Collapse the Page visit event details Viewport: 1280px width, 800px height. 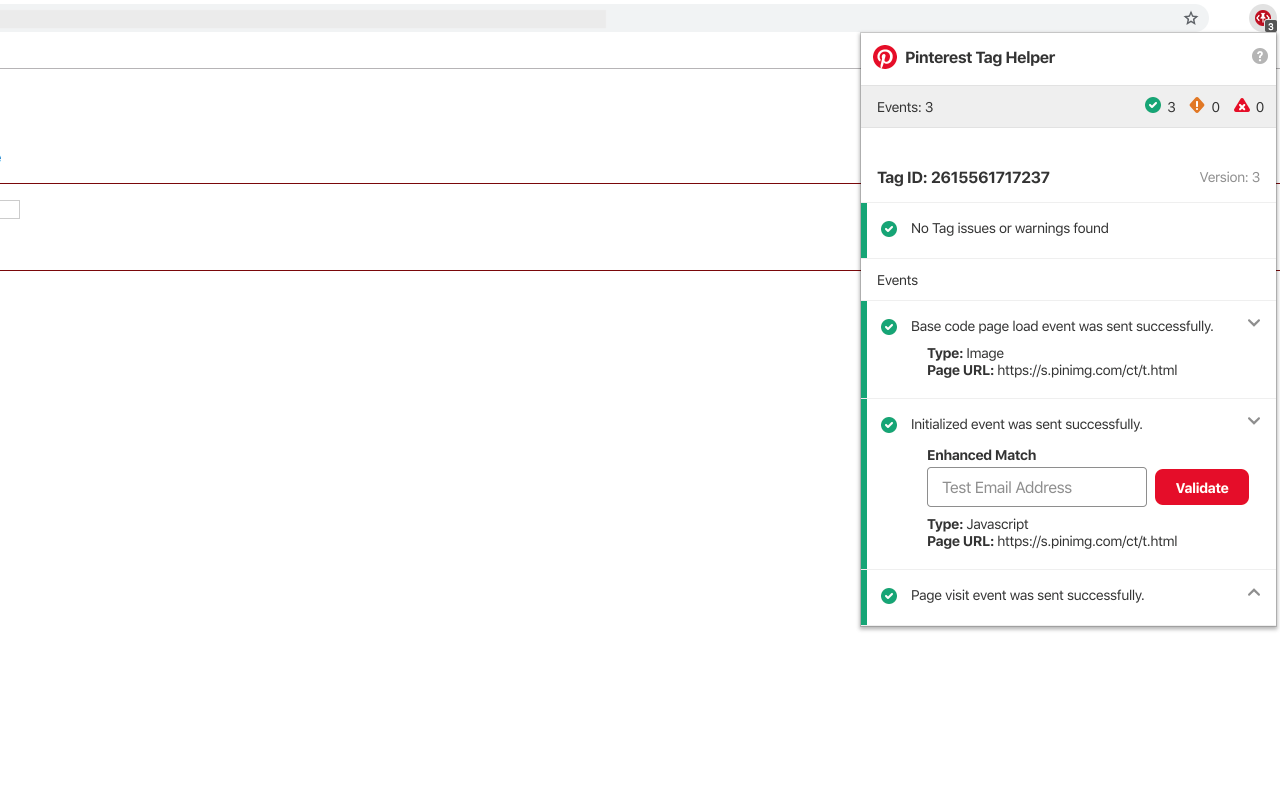pos(1254,592)
